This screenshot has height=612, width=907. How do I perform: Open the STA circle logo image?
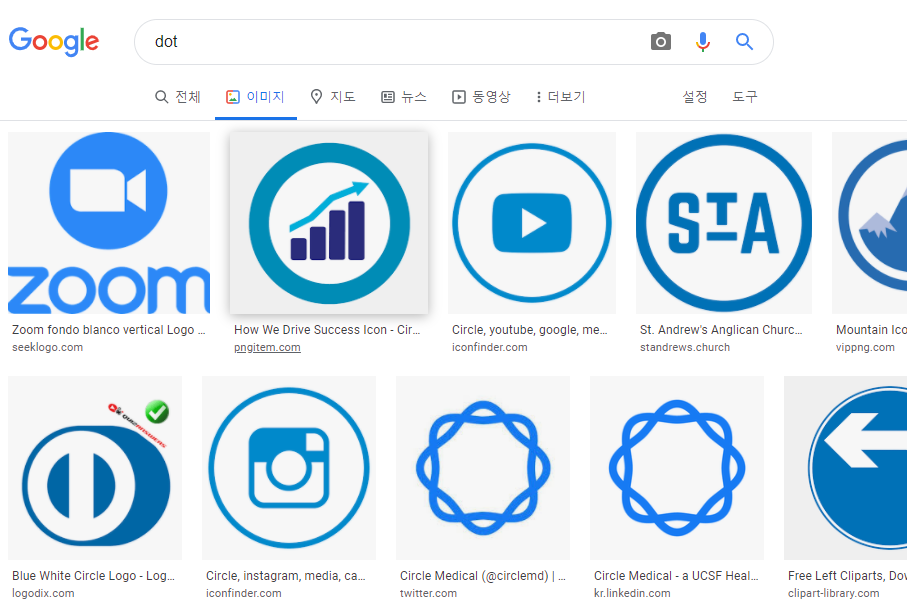coord(724,223)
